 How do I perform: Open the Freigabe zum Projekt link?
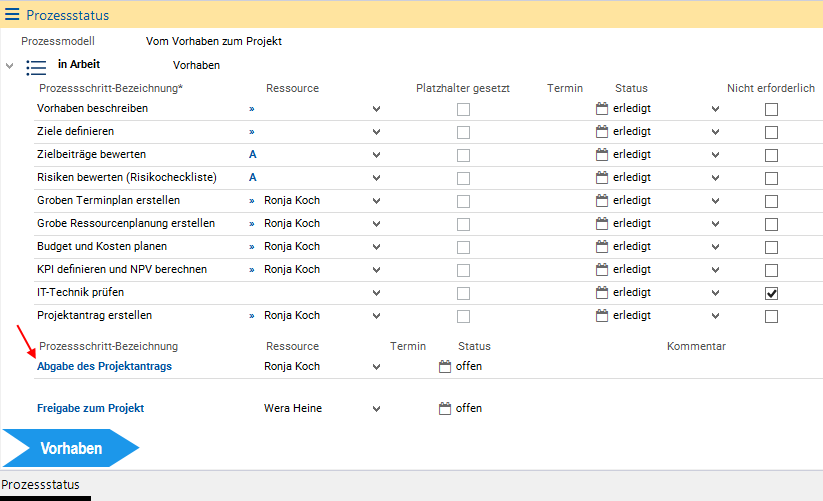click(90, 408)
